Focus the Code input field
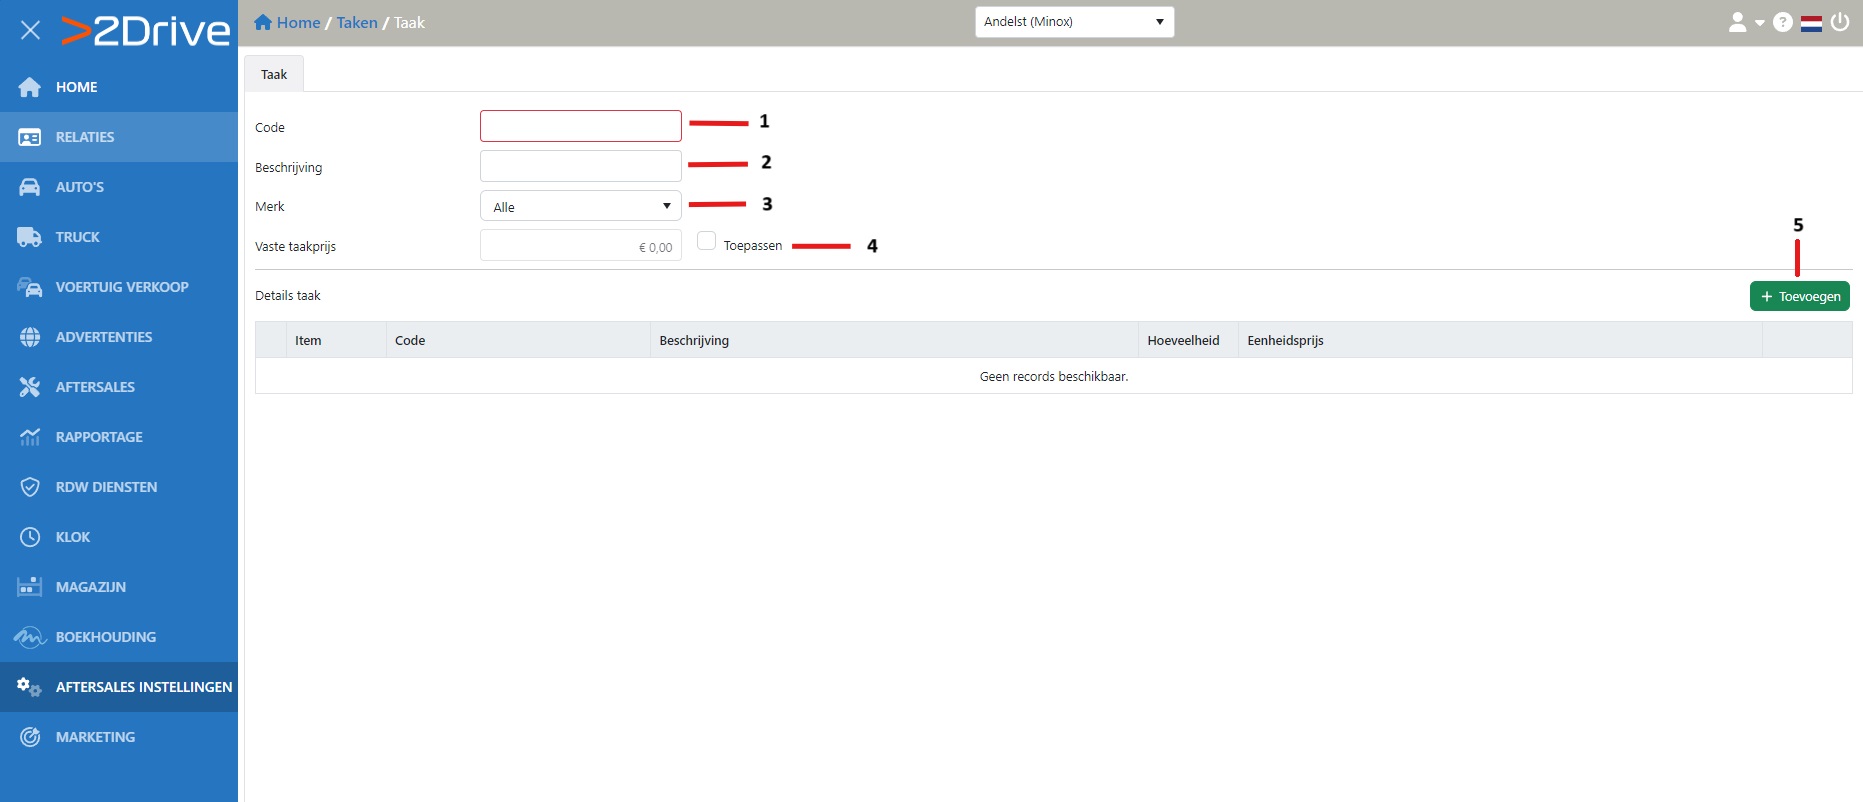 [580, 126]
